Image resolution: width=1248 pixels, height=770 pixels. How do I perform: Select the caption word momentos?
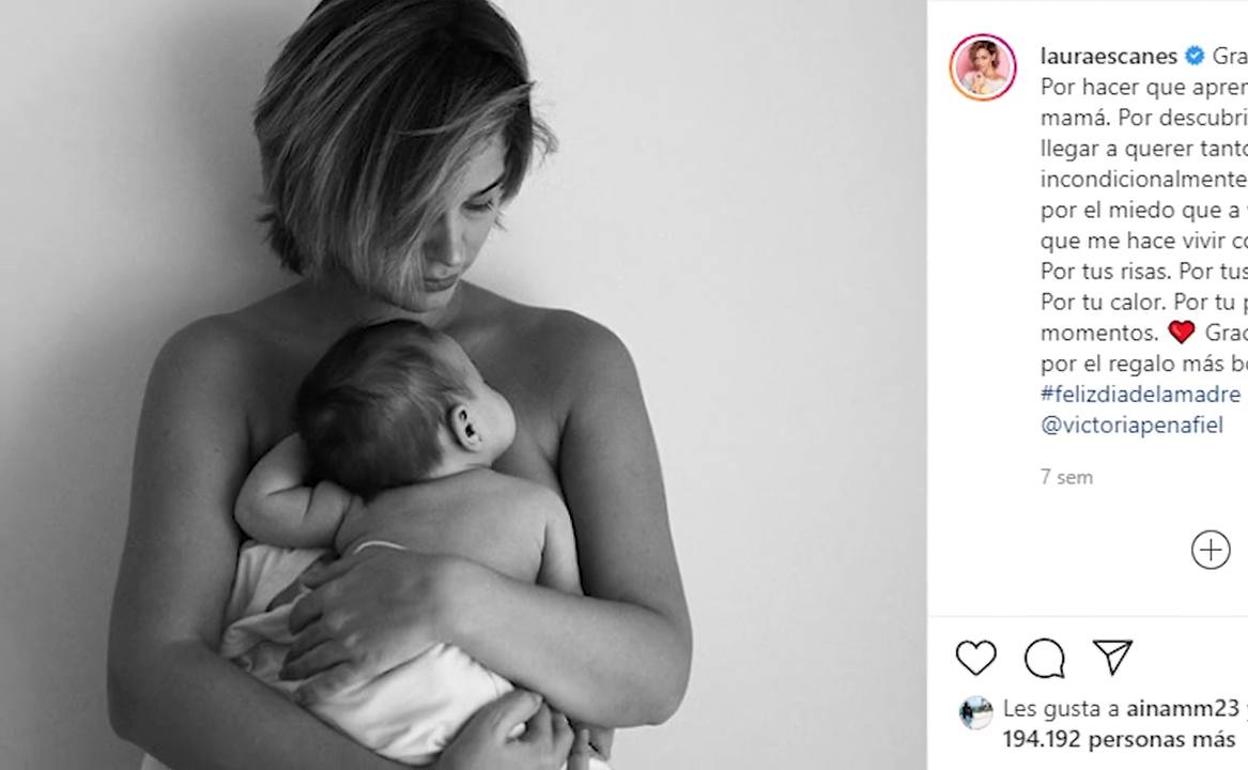pyautogui.click(x=1099, y=332)
